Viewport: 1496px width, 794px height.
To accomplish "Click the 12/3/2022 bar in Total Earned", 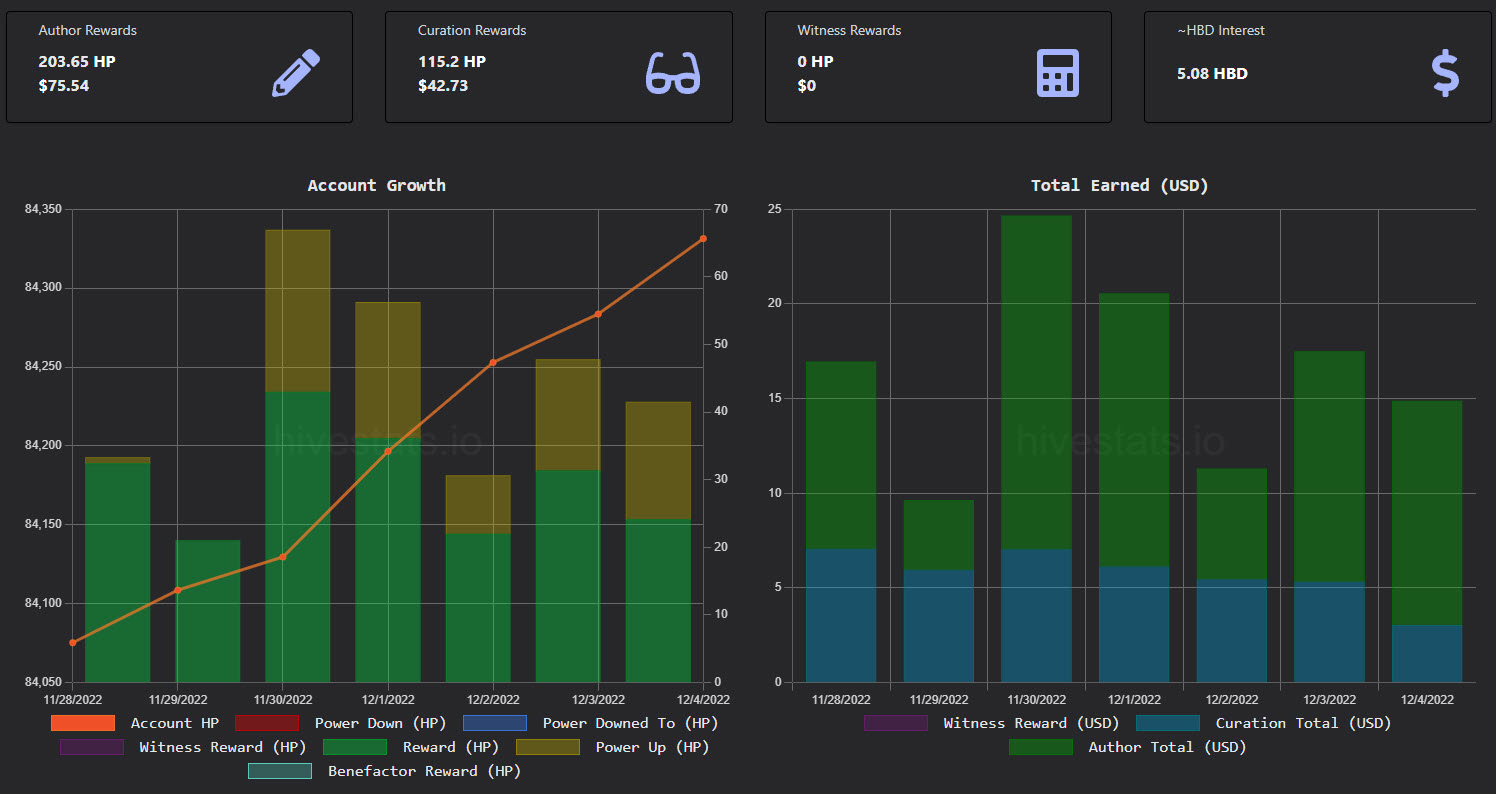I will click(x=1329, y=517).
